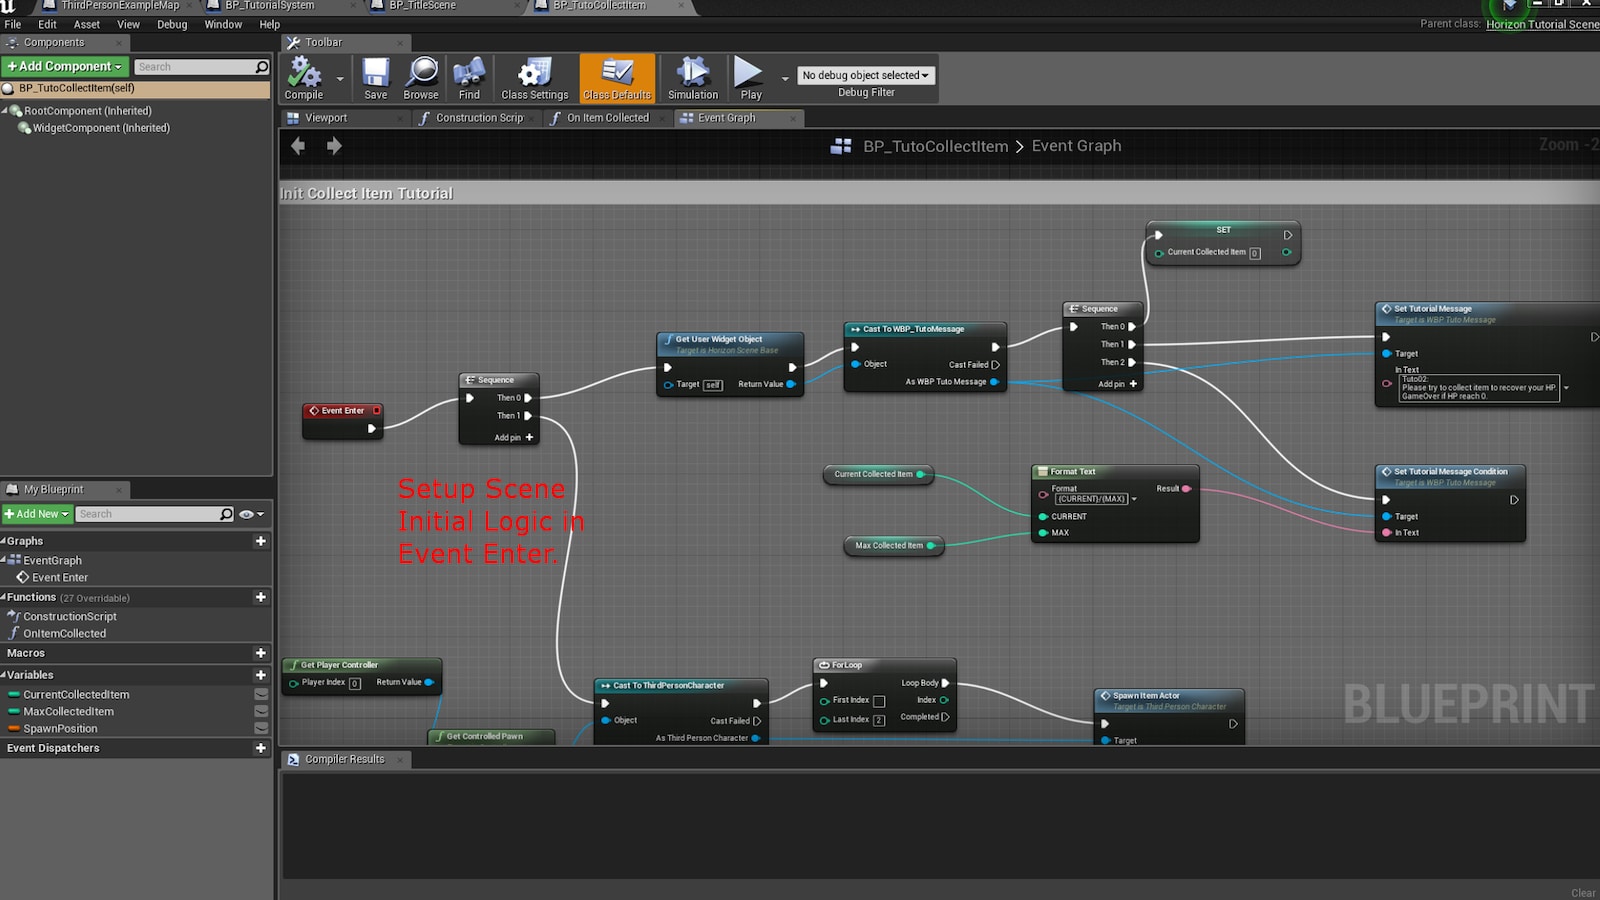The width and height of the screenshot is (1600, 900).
Task: Click the Add New button
Action: [x=37, y=514]
